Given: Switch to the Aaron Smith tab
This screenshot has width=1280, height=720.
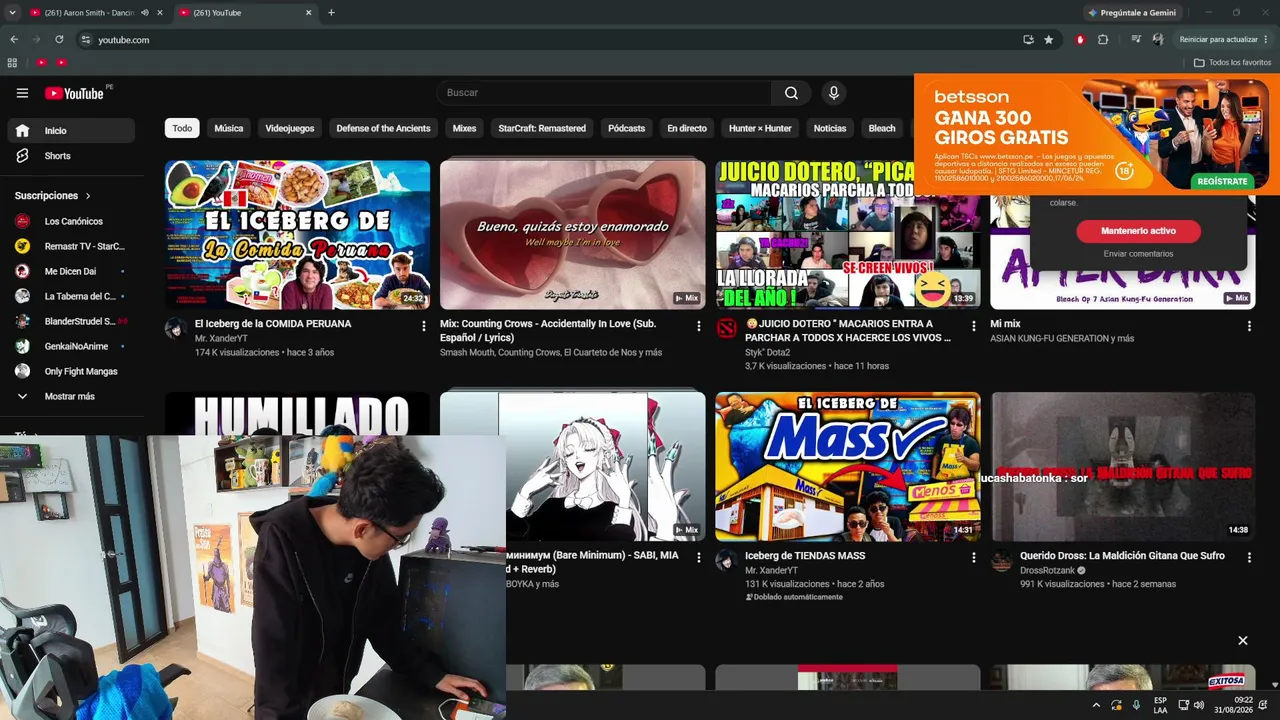Looking at the screenshot, I should click(88, 13).
